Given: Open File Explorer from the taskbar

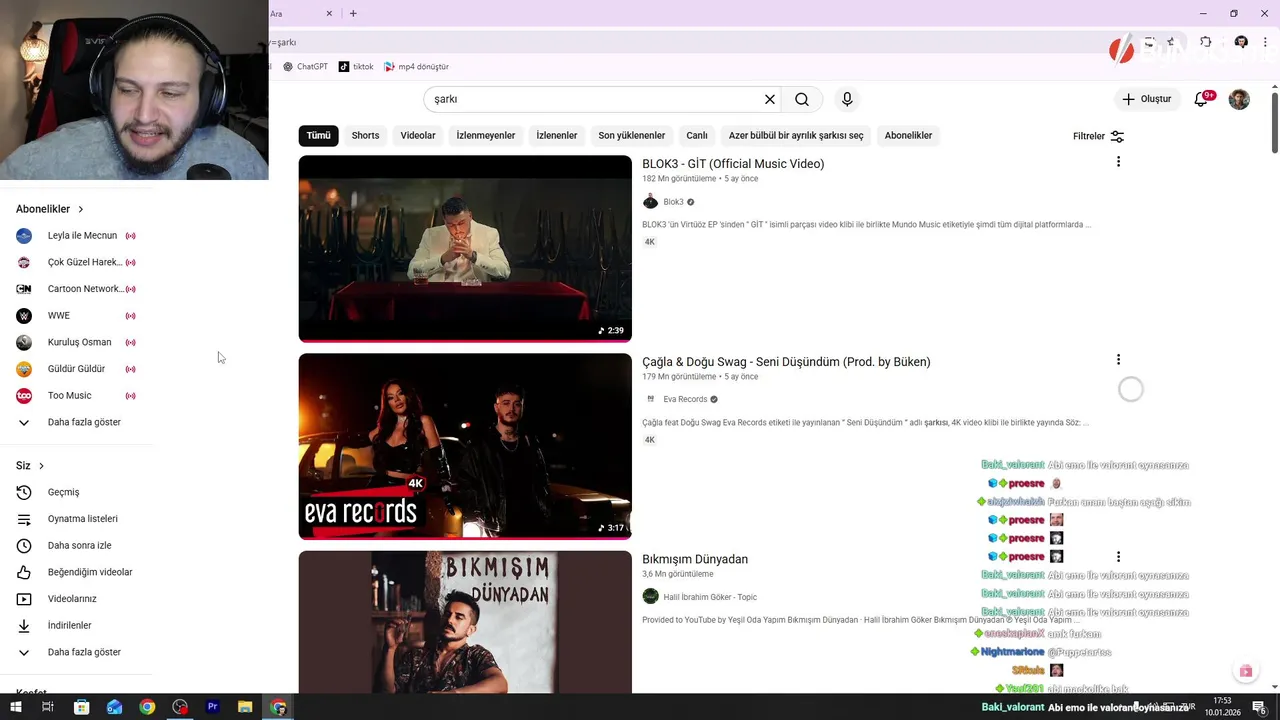Looking at the screenshot, I should pos(245,707).
